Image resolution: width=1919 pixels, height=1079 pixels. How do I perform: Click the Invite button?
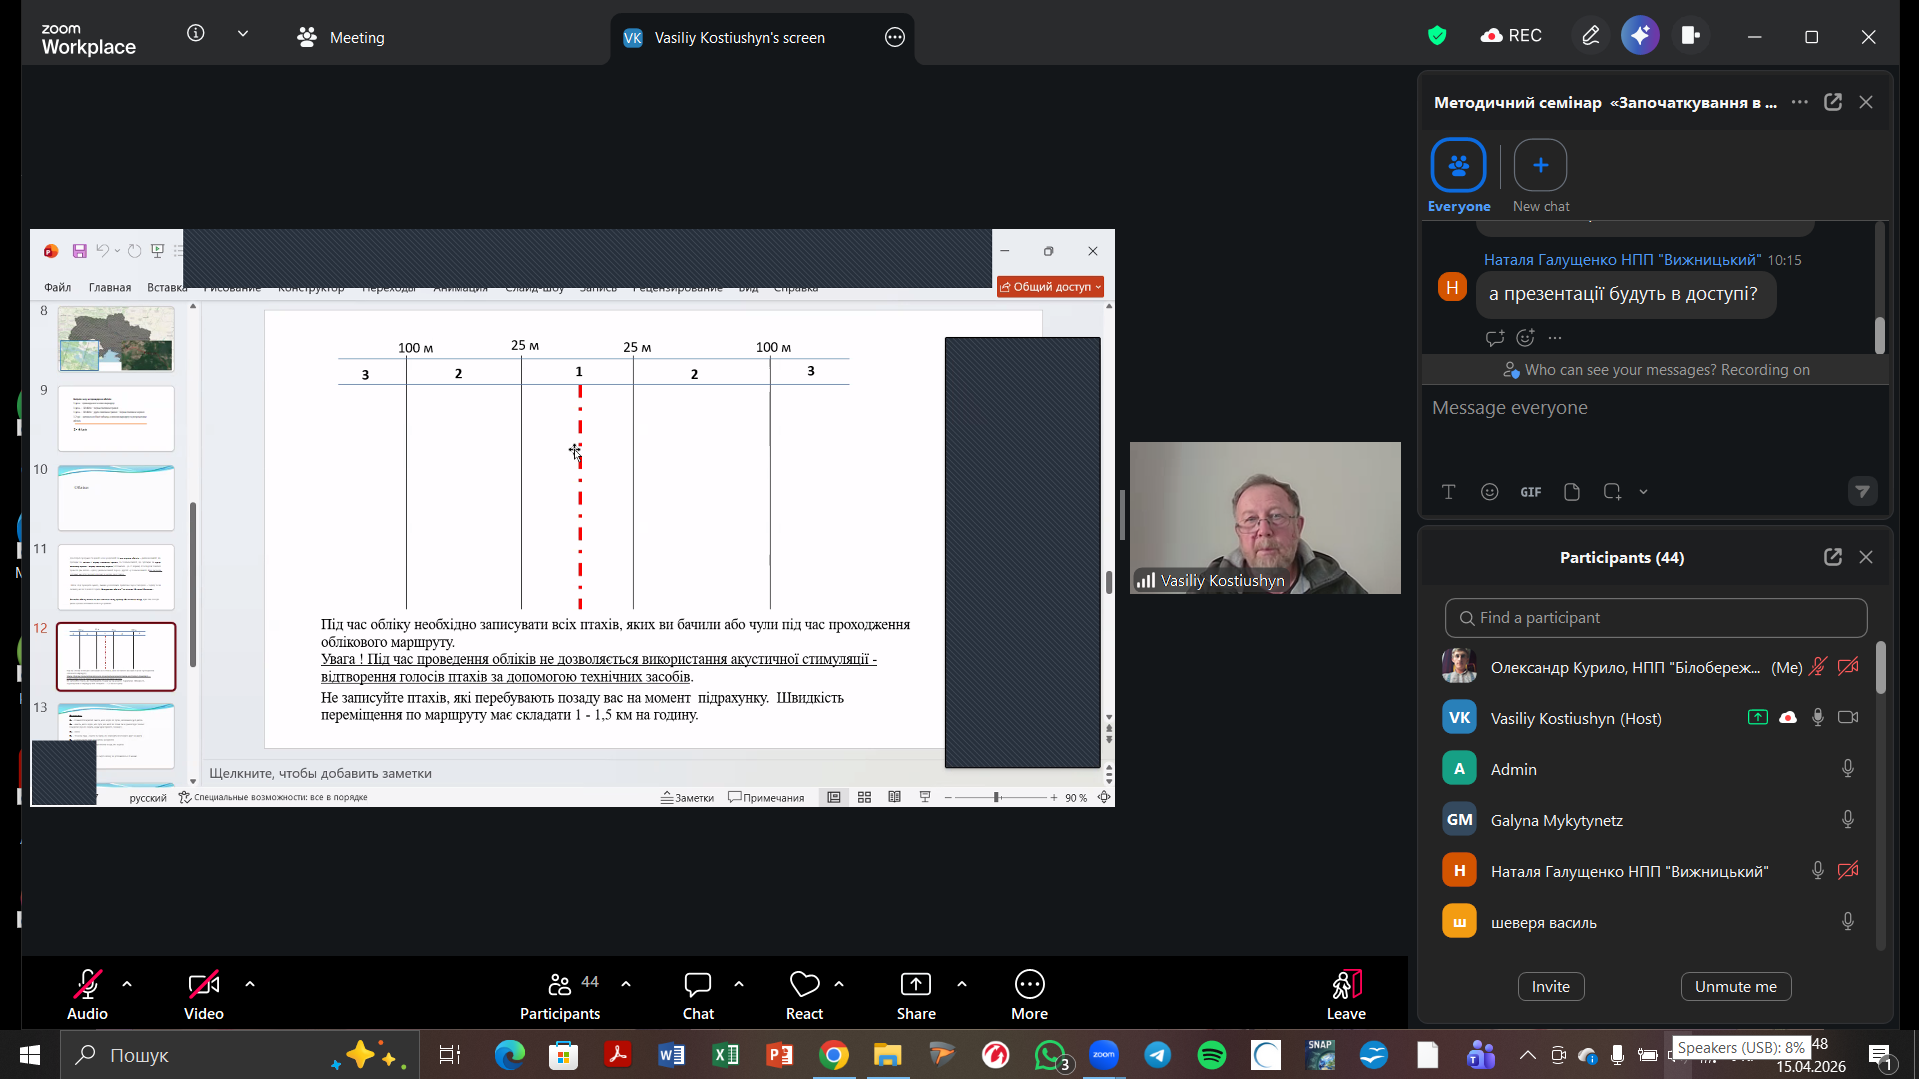click(1550, 986)
